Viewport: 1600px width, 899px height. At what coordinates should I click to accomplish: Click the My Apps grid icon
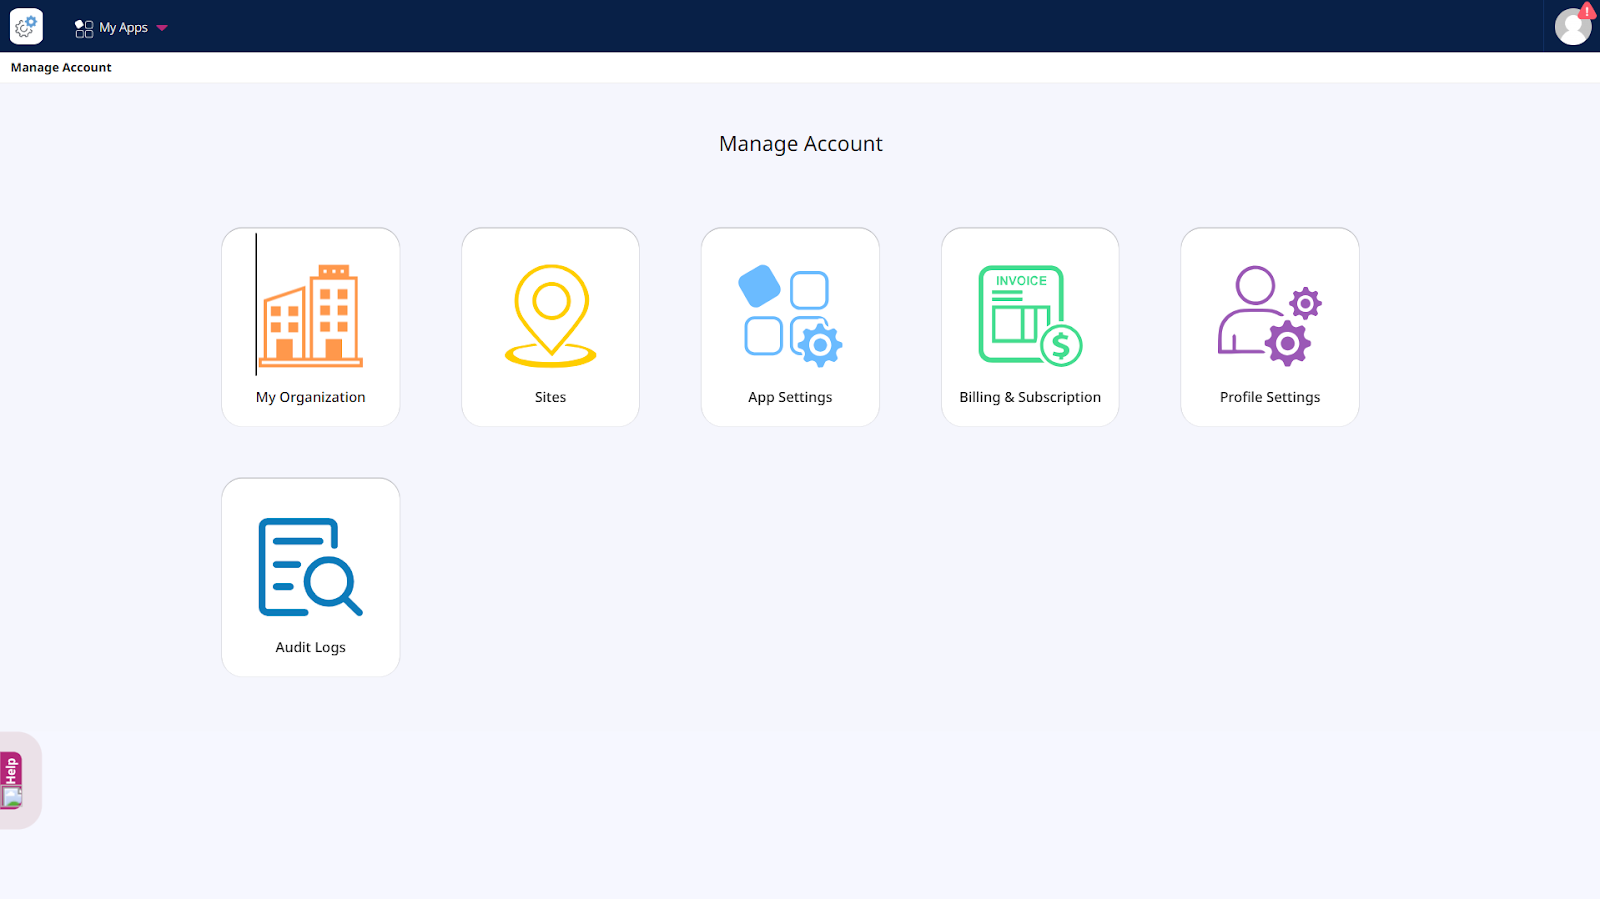pyautogui.click(x=84, y=28)
